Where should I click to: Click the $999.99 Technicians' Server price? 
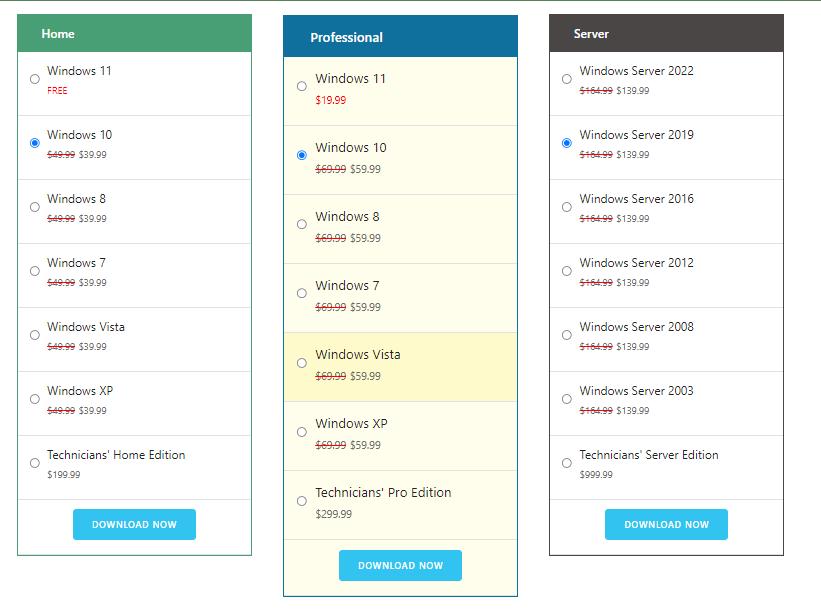tap(596, 475)
